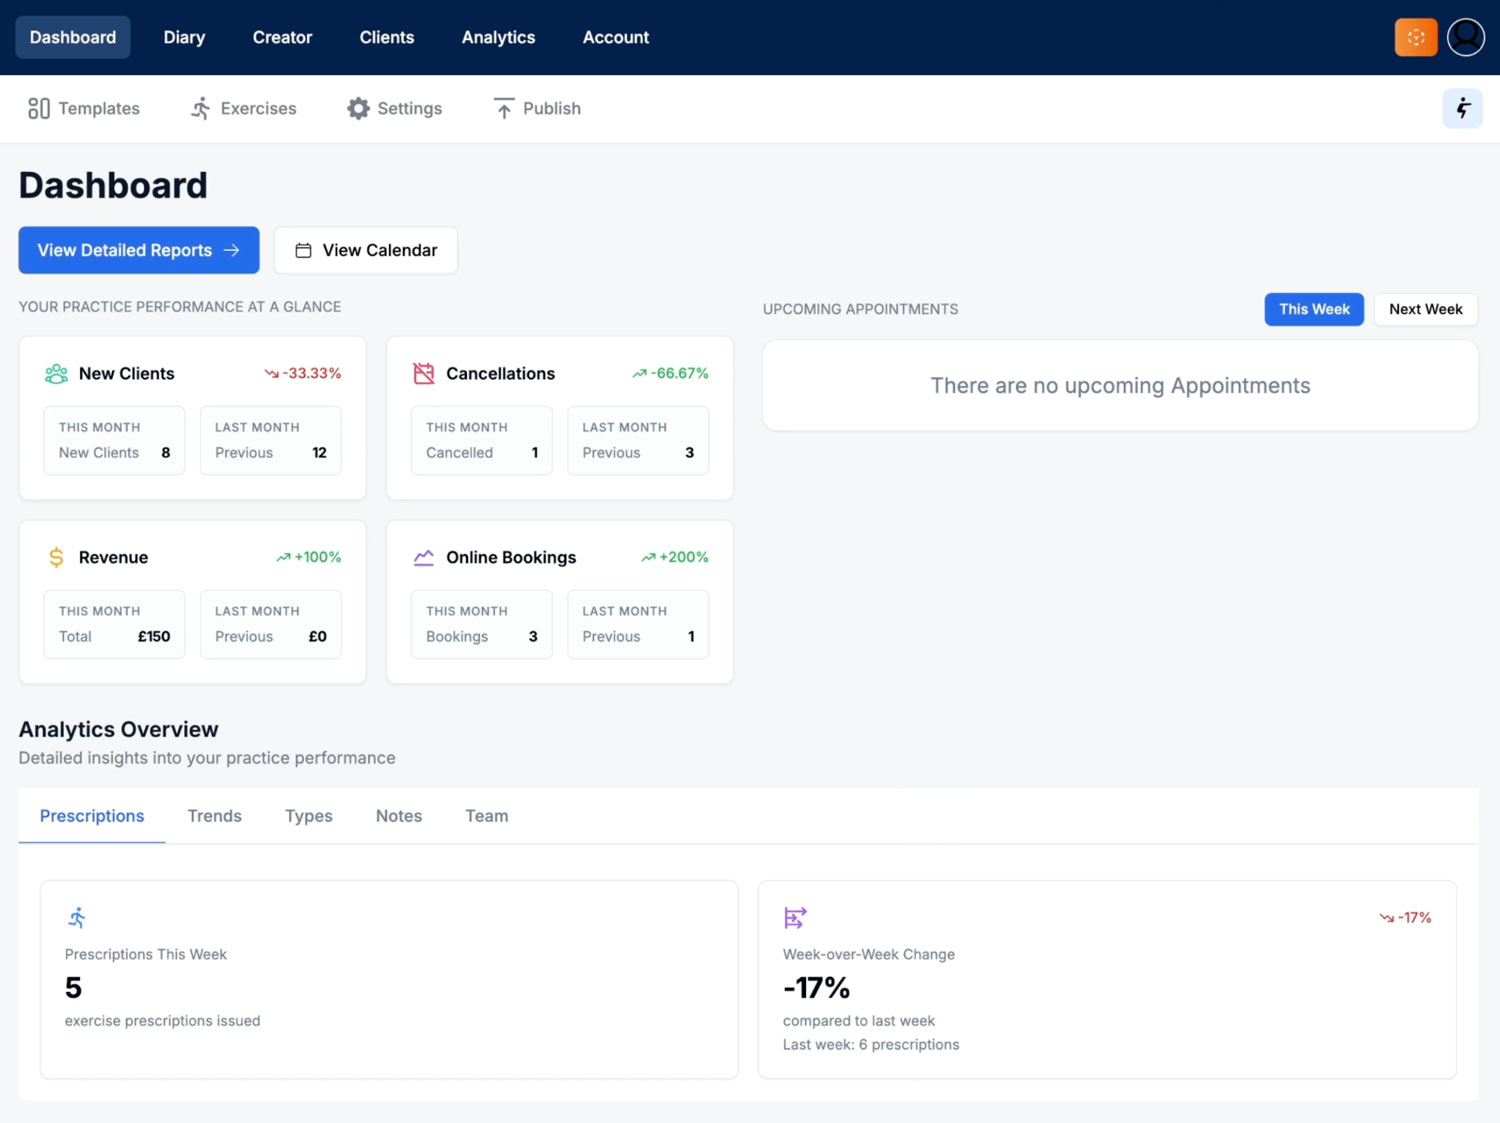This screenshot has height=1123, width=1500.
Task: Switch to the Trends tab
Action: (x=214, y=816)
